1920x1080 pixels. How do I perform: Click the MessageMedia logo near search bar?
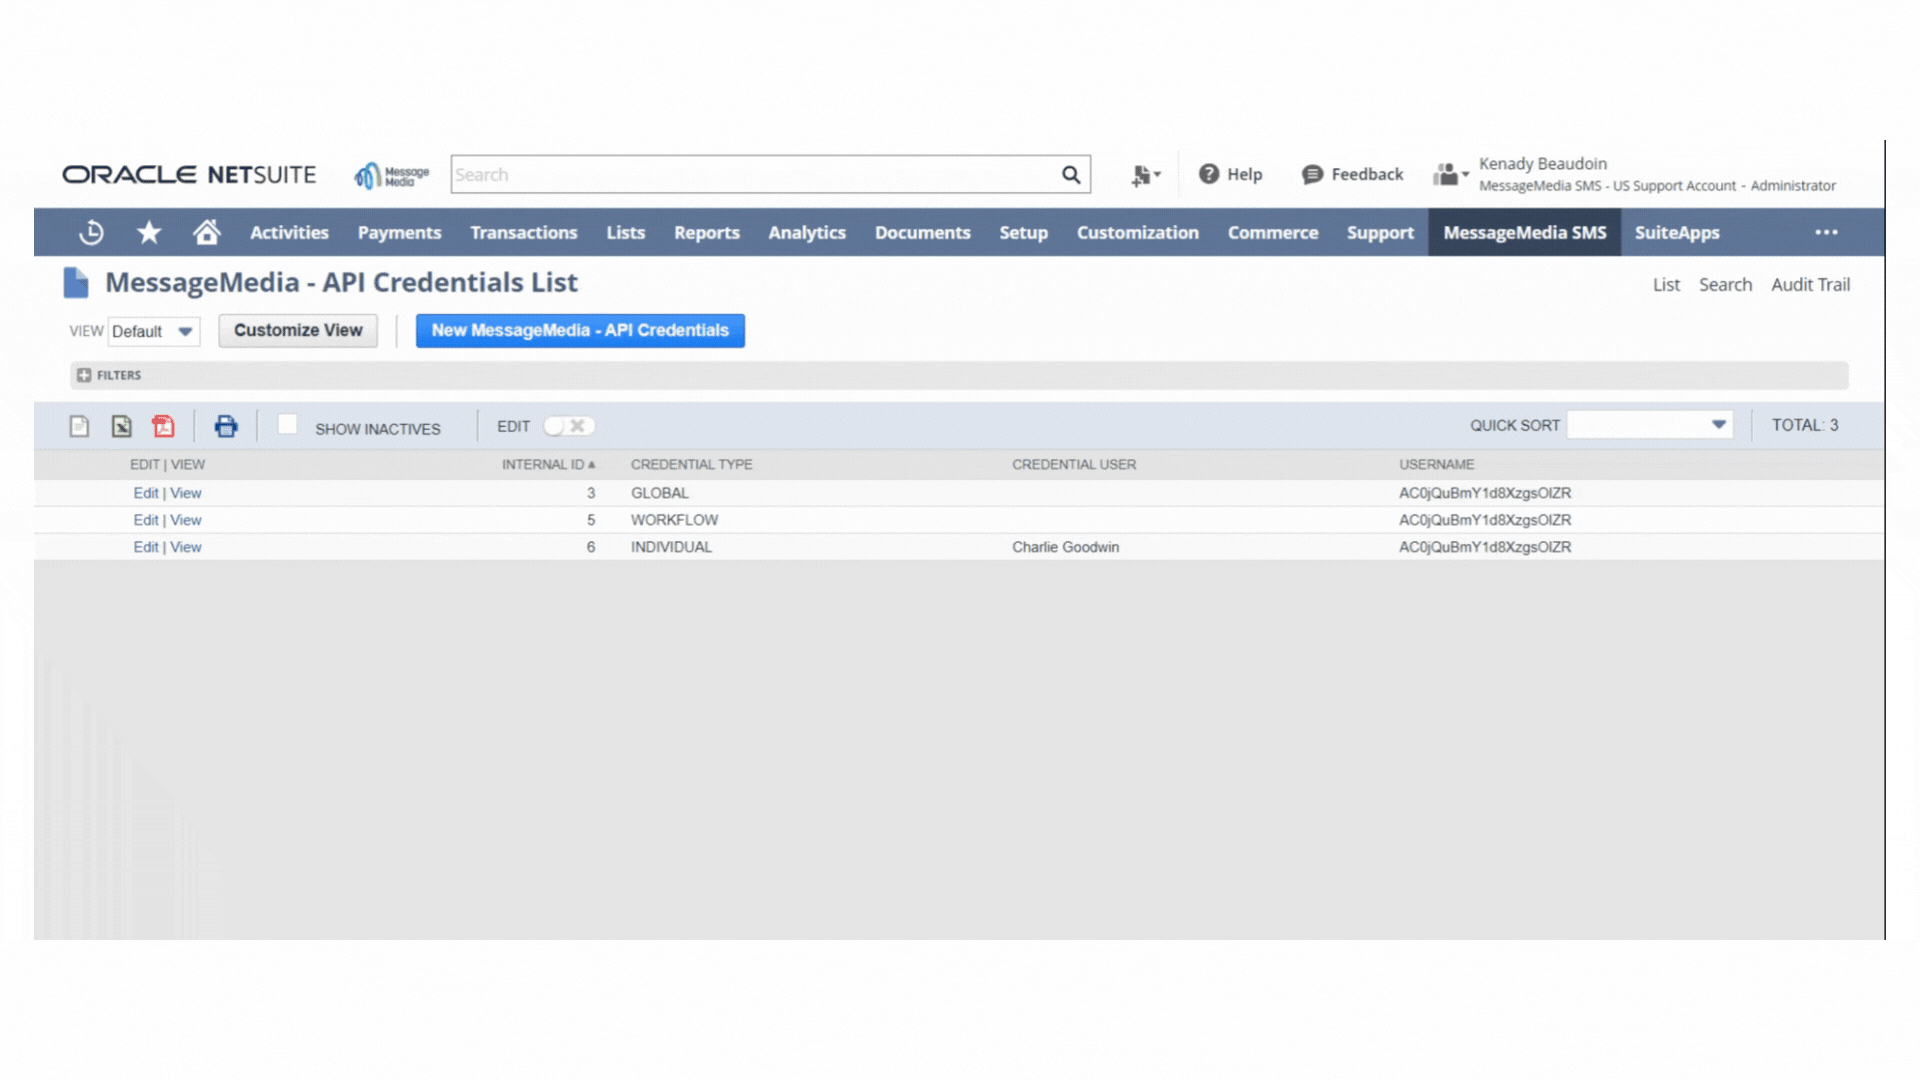(x=390, y=173)
